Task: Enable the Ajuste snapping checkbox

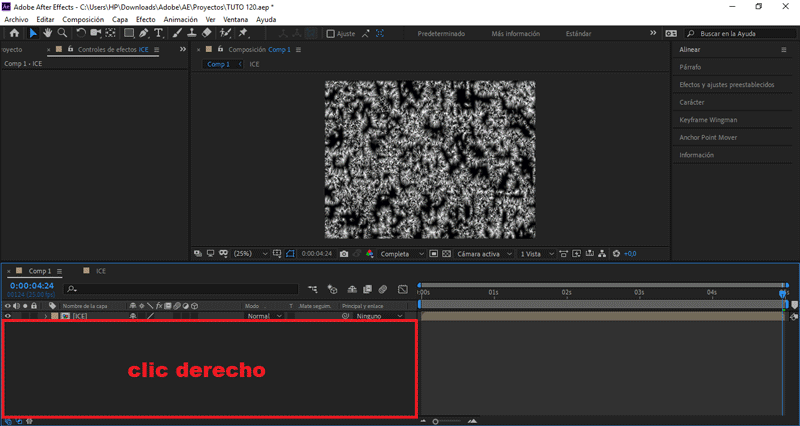Action: 331,33
